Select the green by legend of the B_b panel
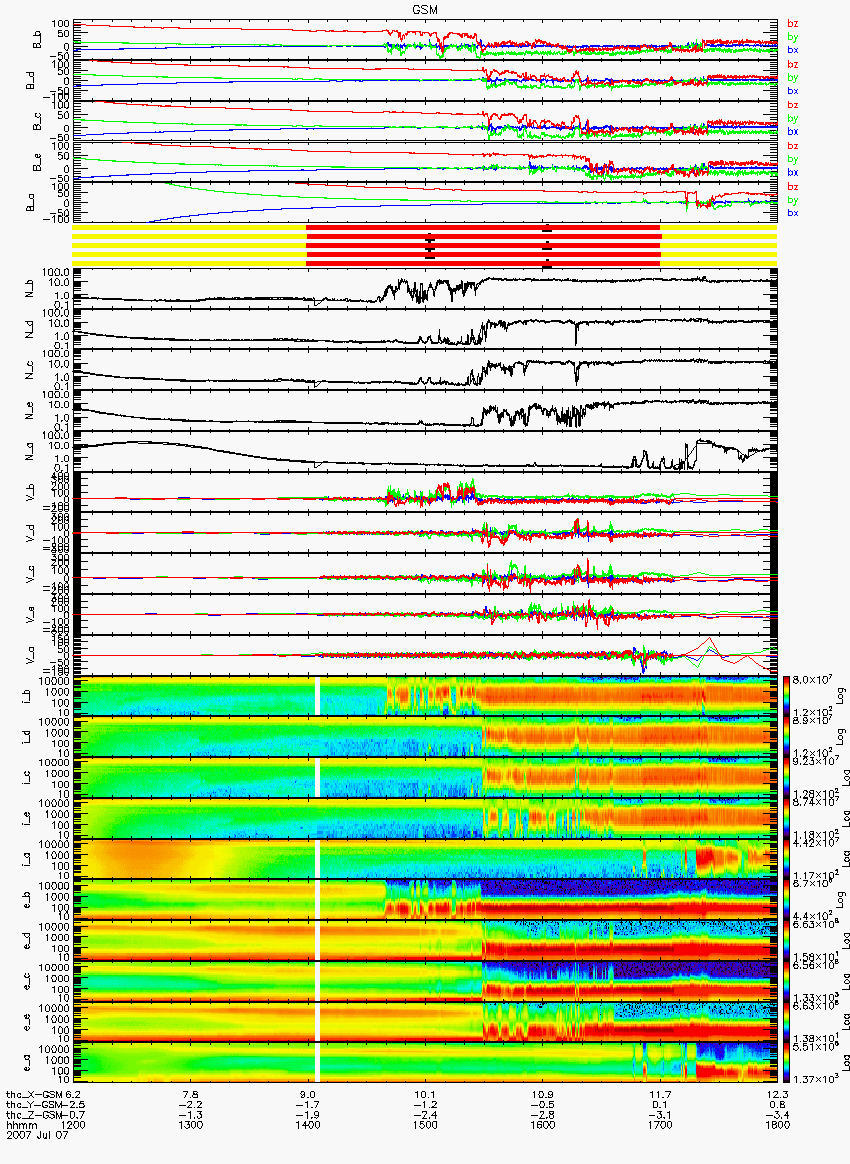Viewport: 850px width, 1164px height. [x=793, y=37]
